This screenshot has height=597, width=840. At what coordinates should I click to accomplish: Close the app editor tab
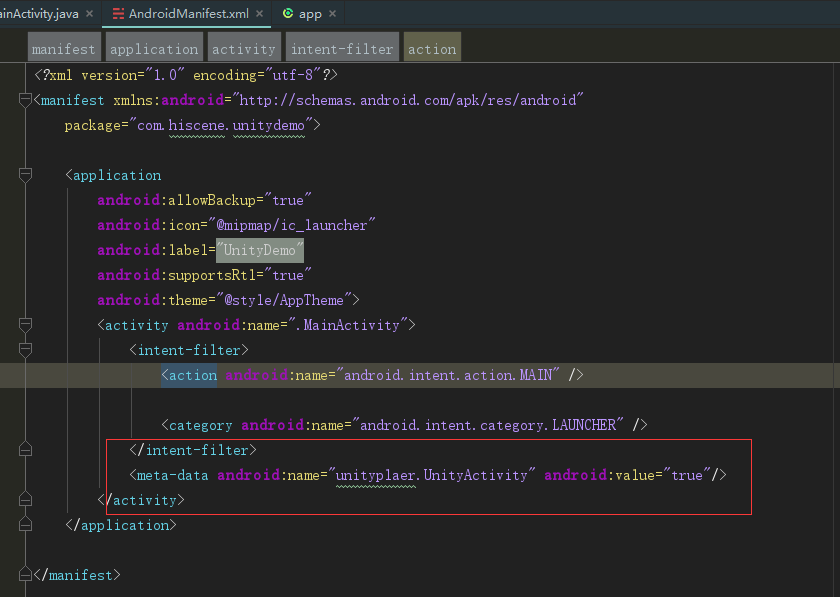[x=332, y=15]
